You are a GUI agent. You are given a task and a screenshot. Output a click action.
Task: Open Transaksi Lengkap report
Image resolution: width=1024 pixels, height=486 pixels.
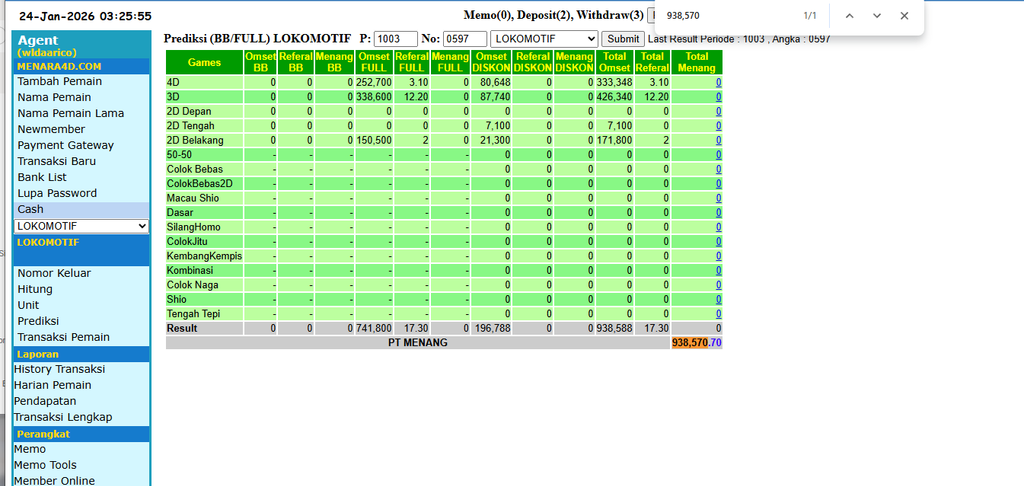click(63, 417)
